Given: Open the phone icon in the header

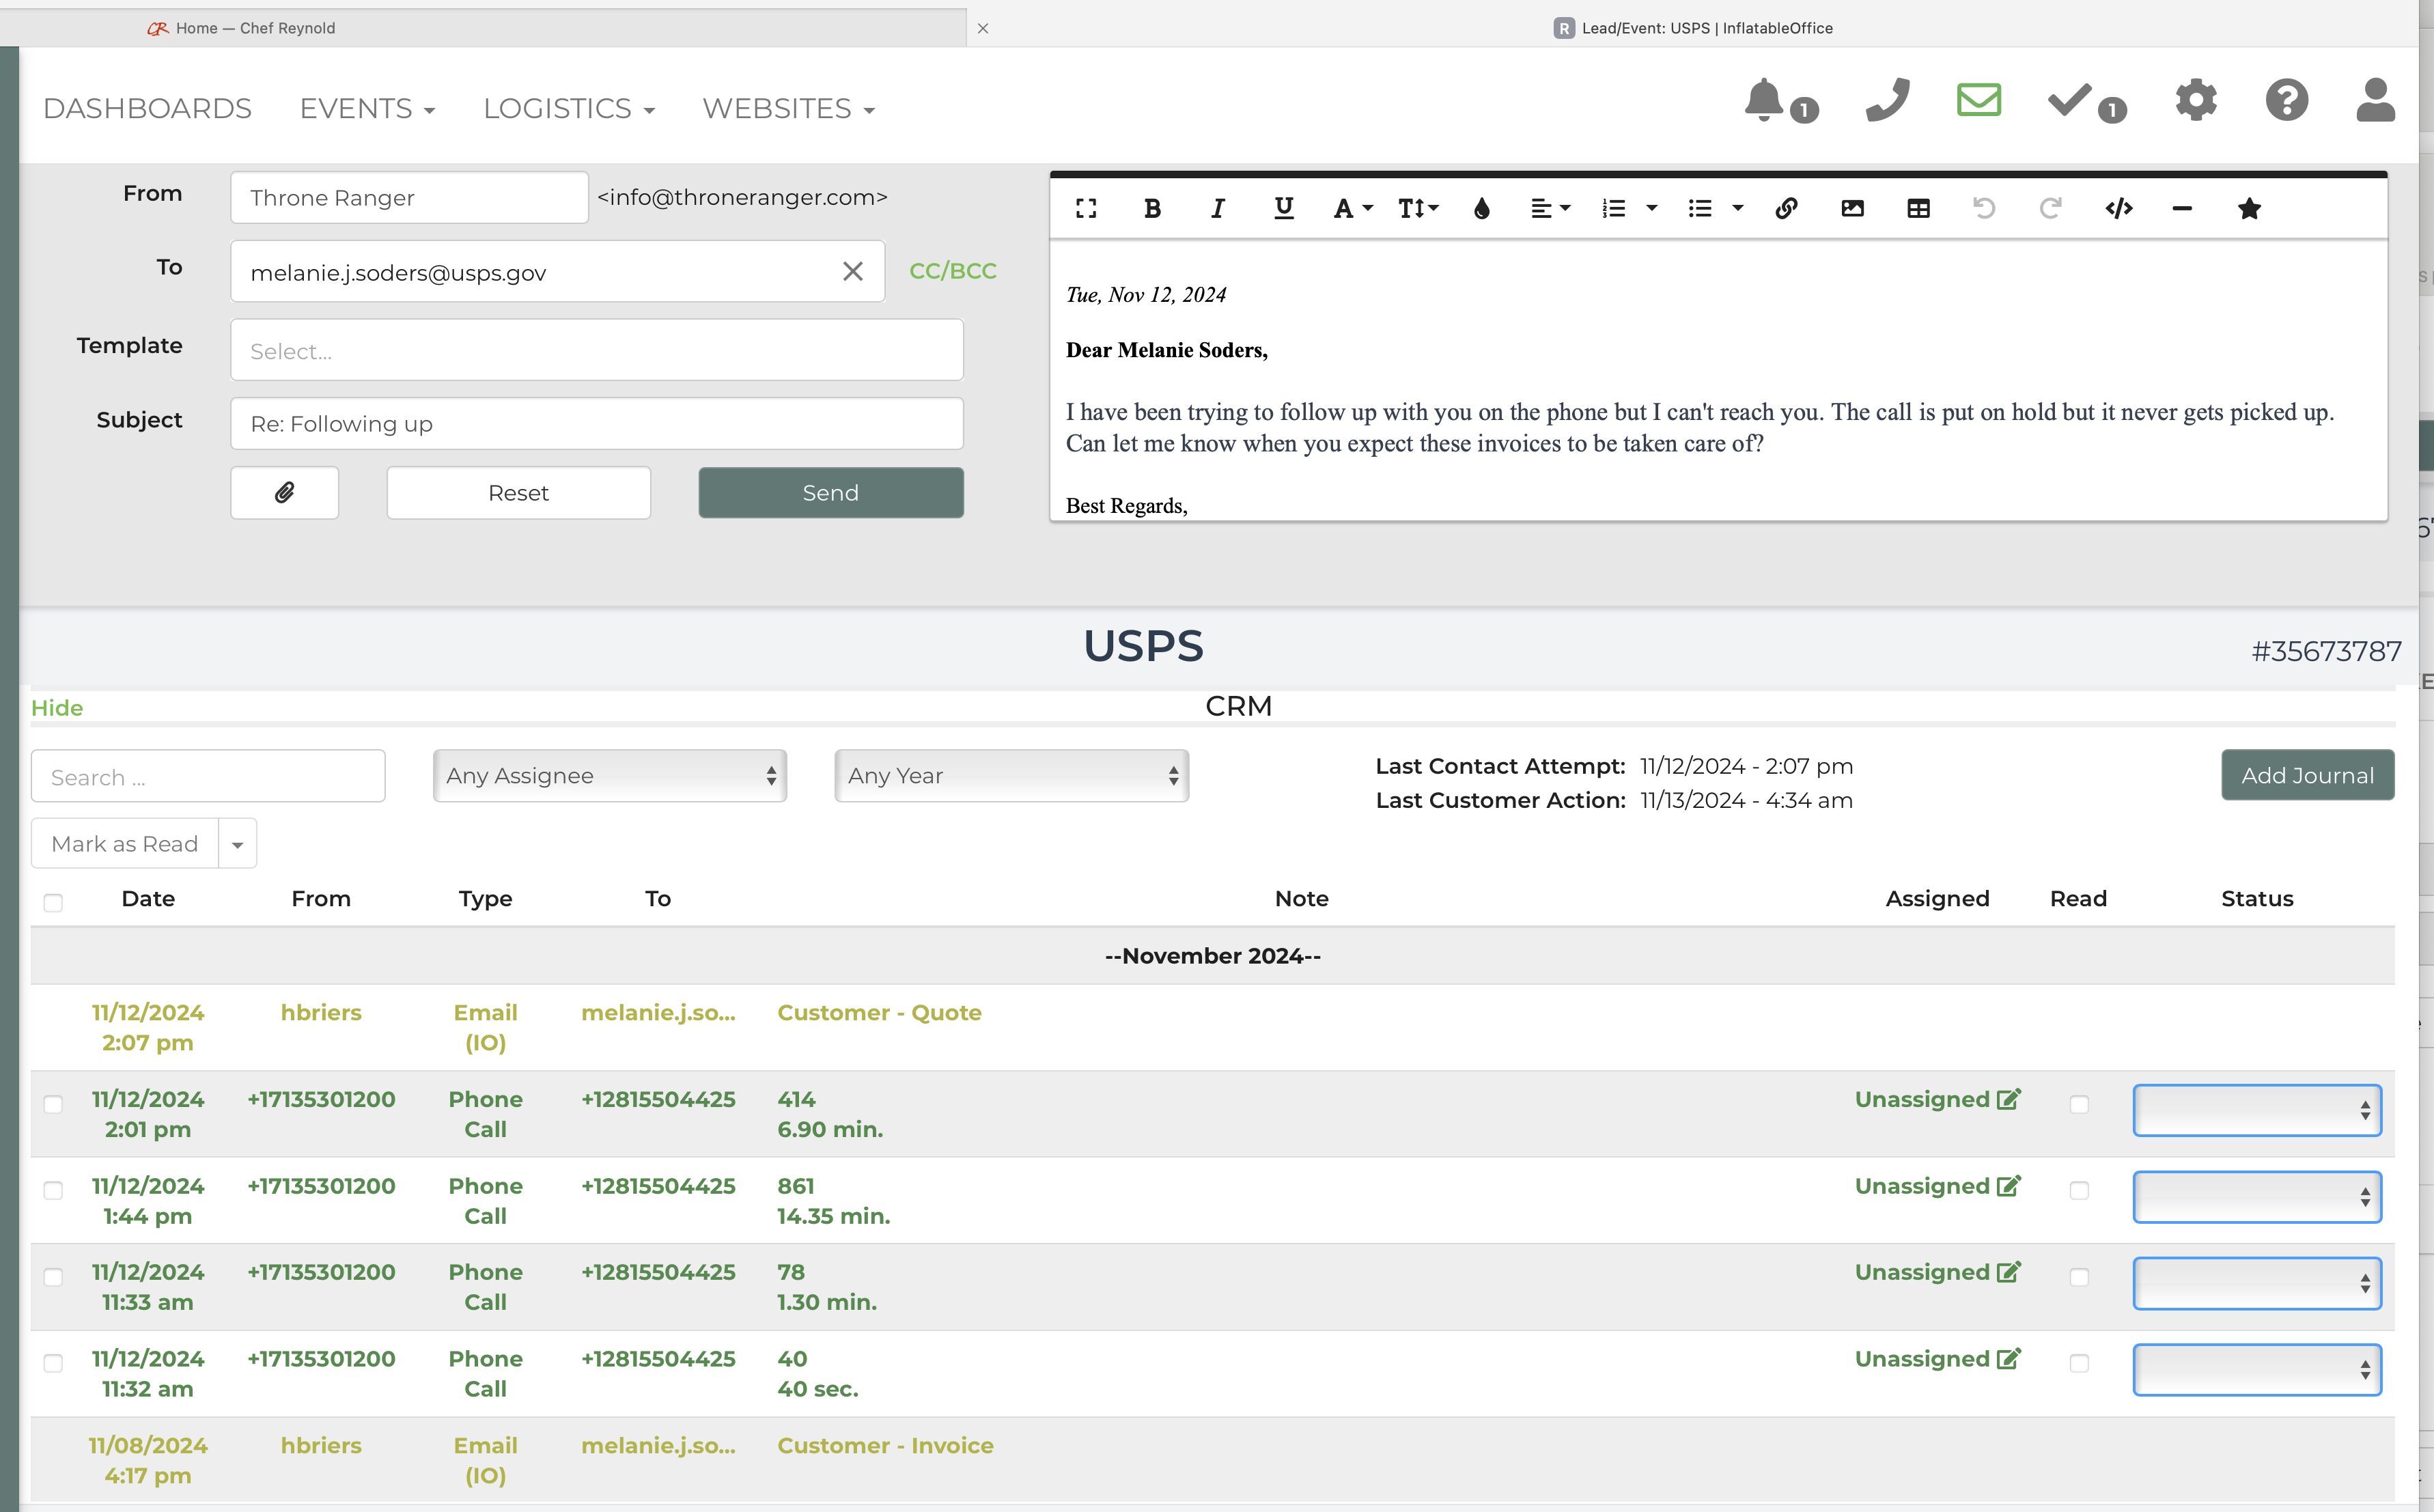Looking at the screenshot, I should coord(1887,100).
